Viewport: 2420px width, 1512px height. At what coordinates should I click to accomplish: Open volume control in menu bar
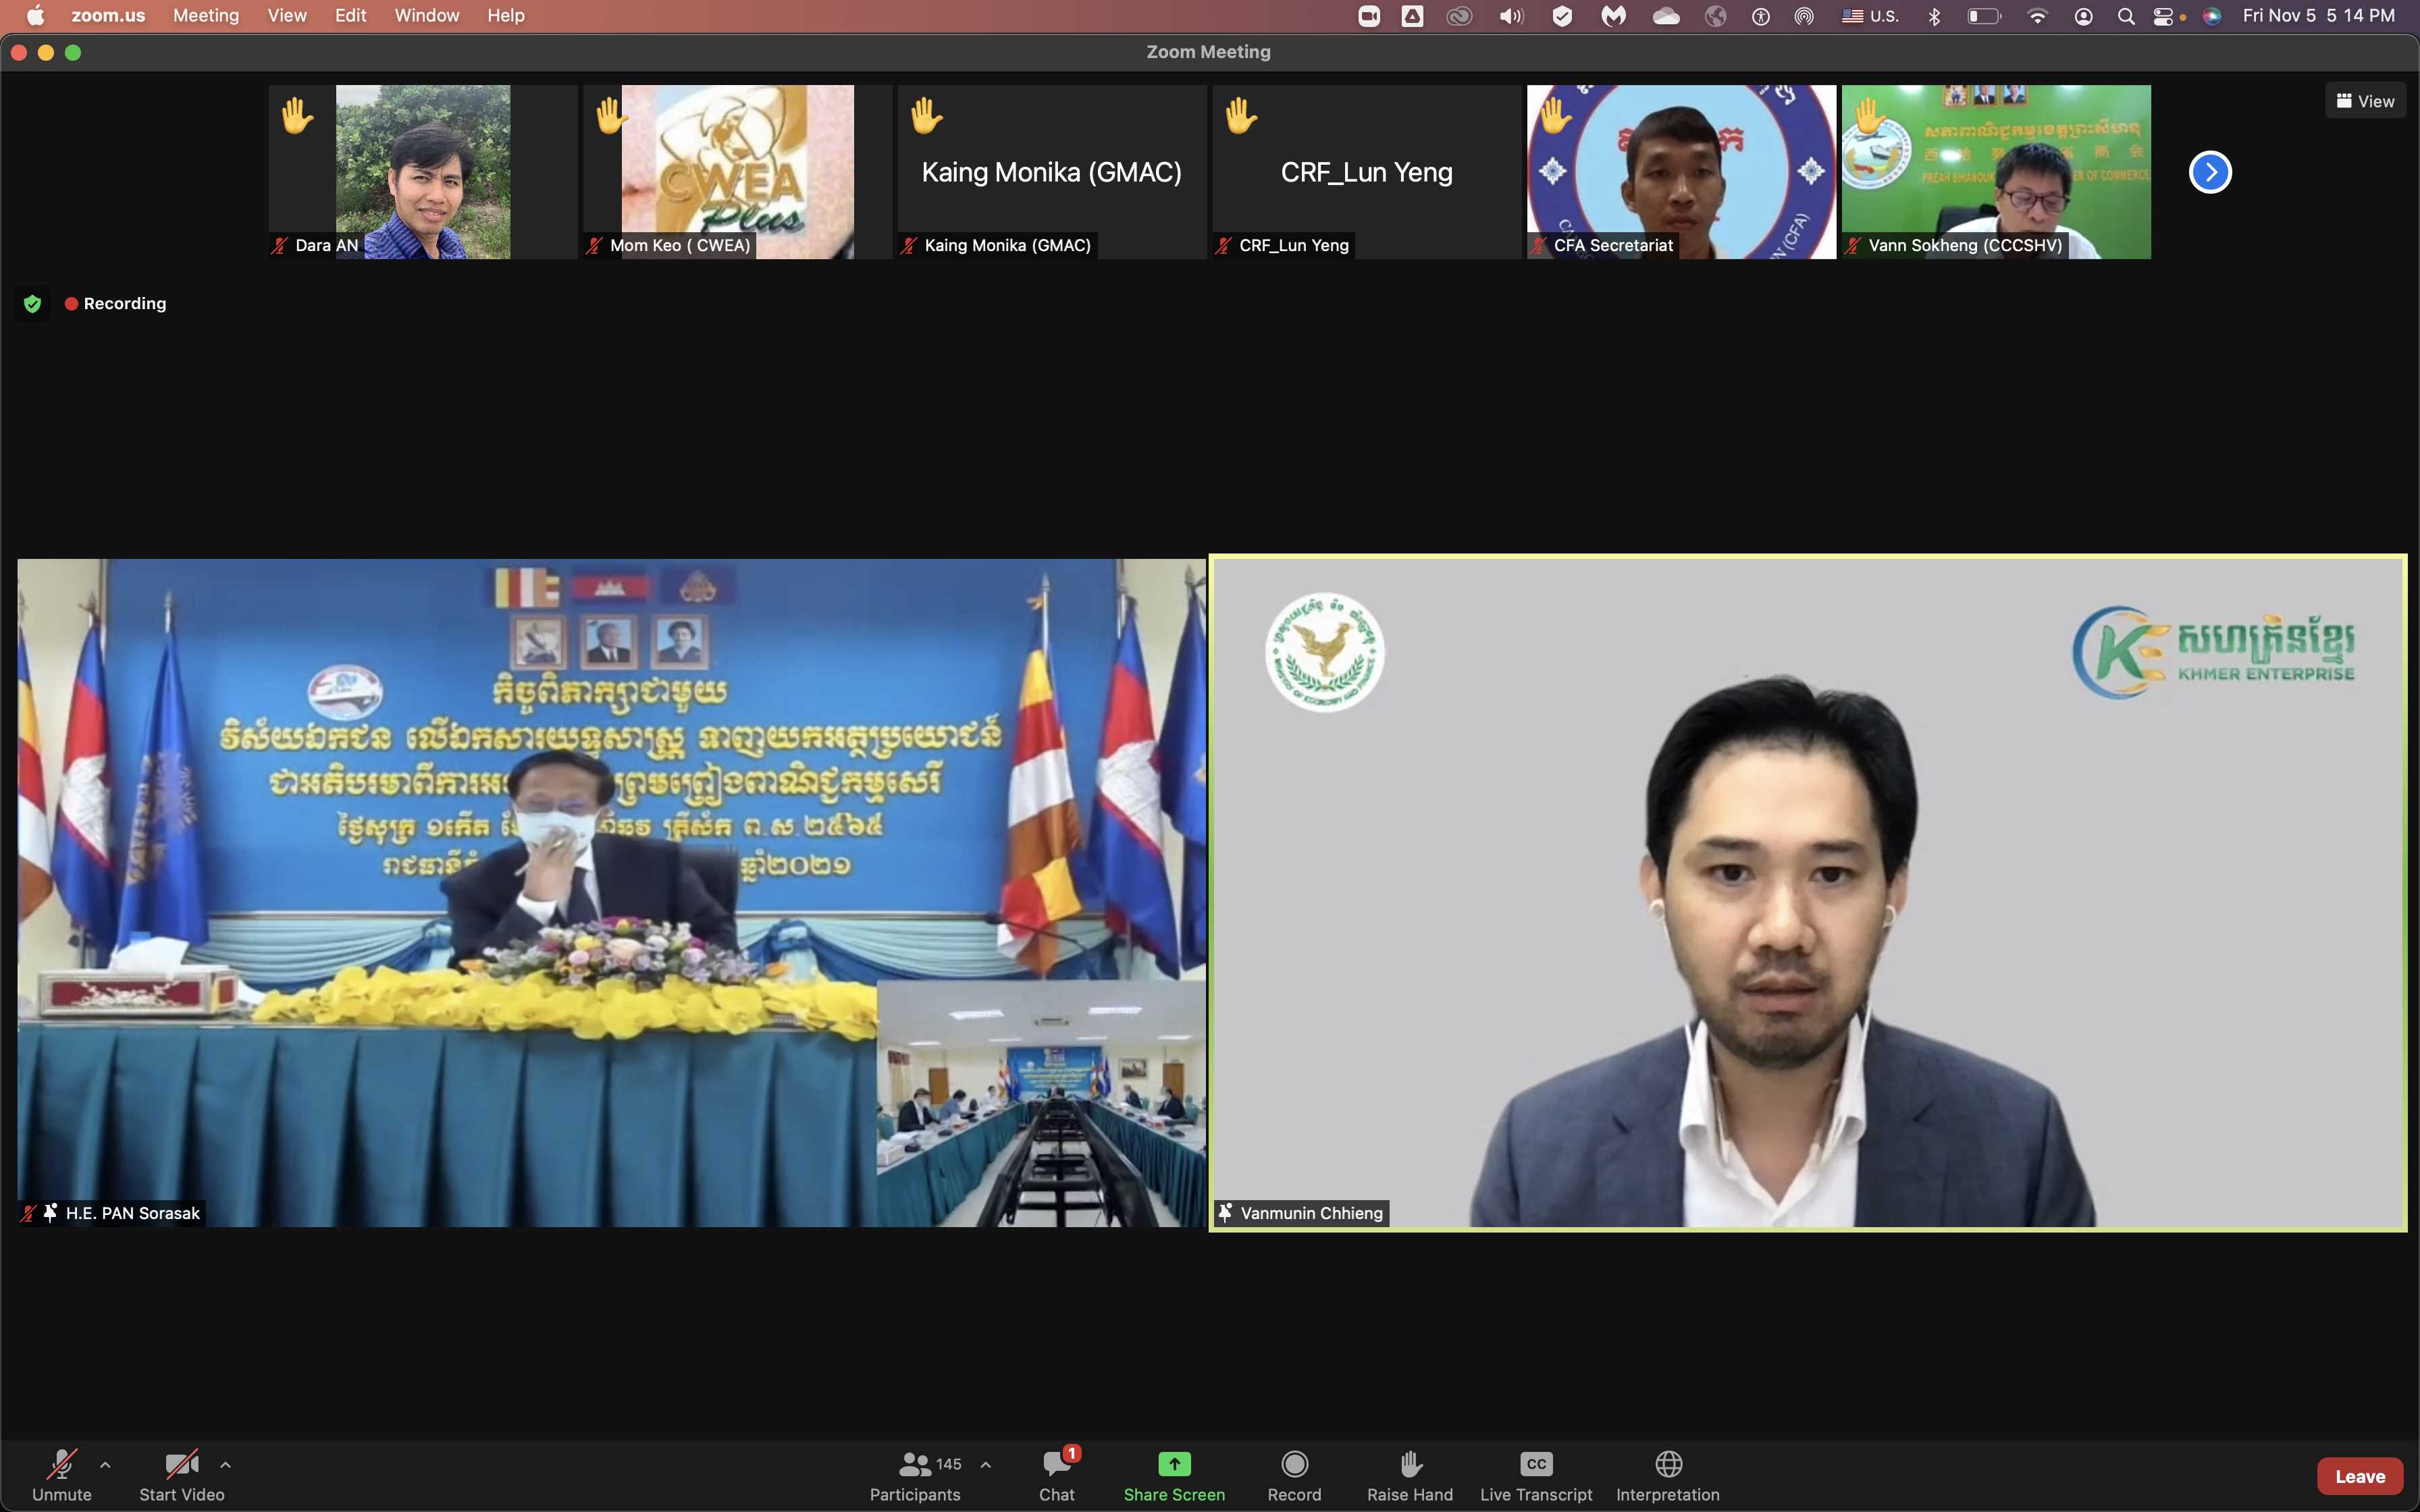point(1511,16)
